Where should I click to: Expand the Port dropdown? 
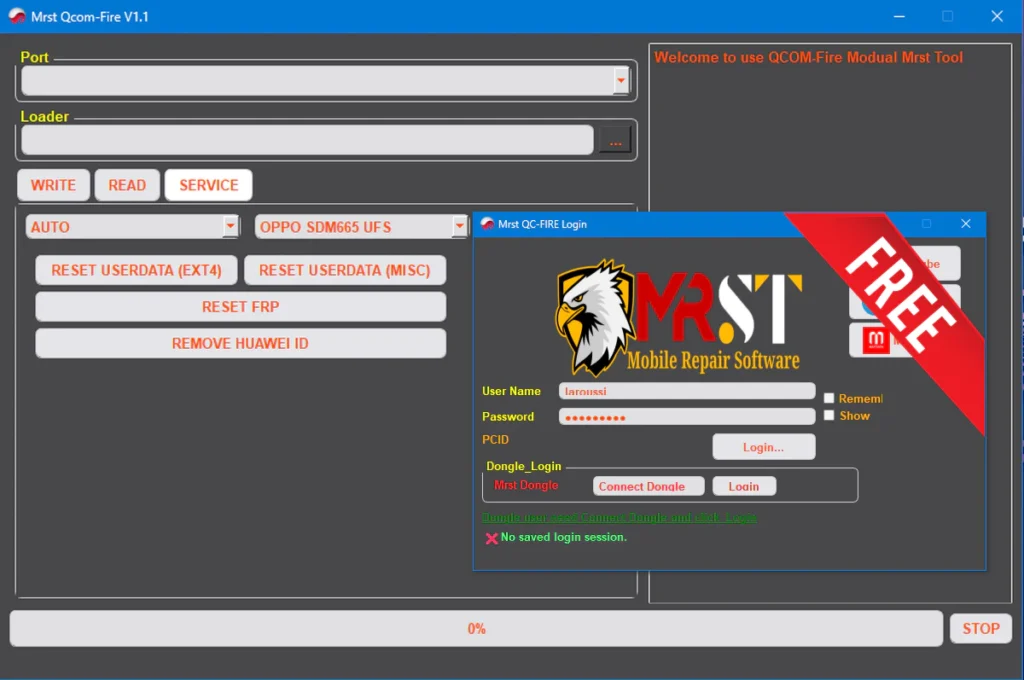[x=621, y=80]
